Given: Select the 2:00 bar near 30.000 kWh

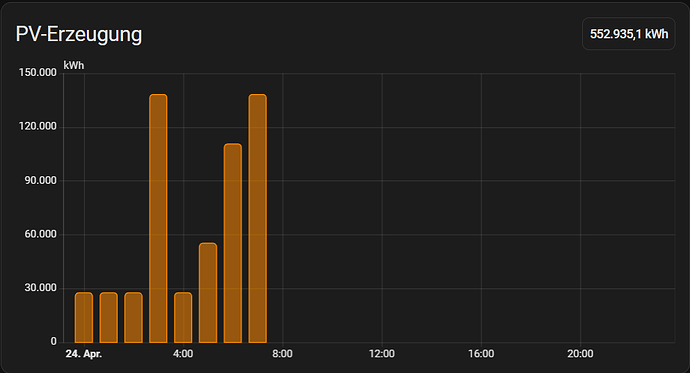Looking at the screenshot, I should click(x=133, y=318).
